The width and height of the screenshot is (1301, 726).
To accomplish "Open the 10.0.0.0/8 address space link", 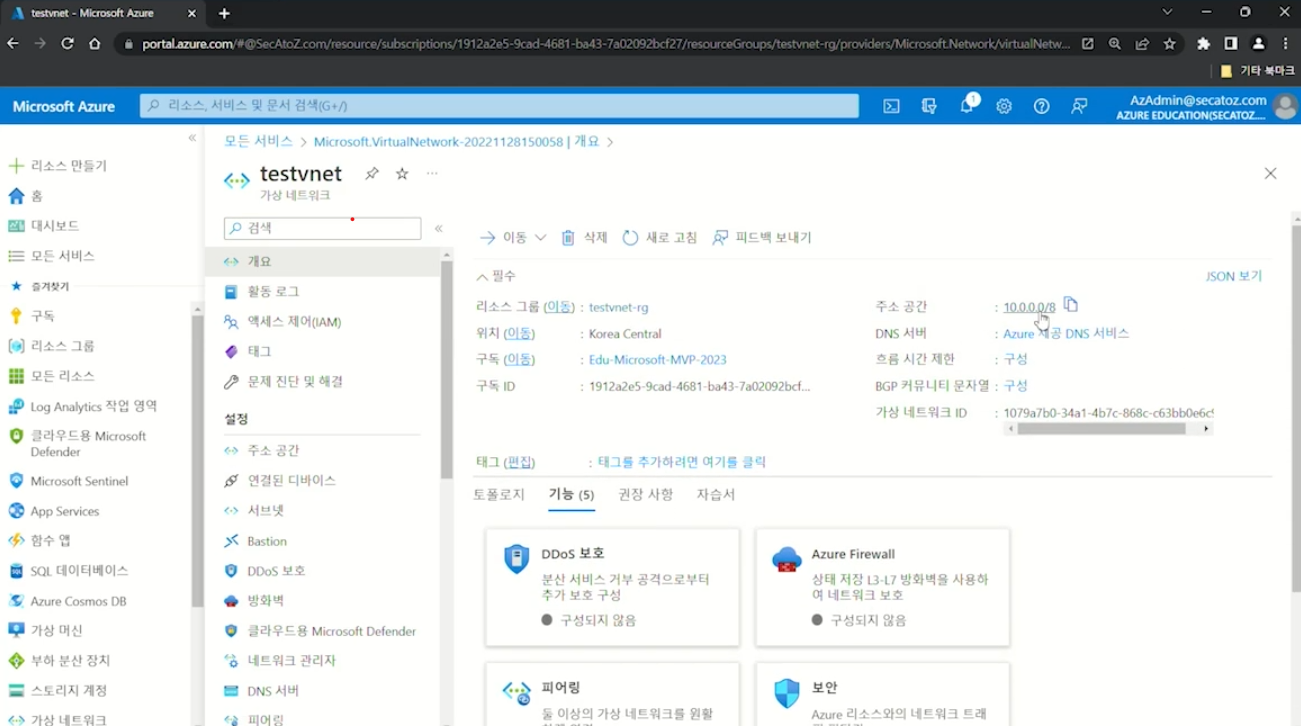I will pyautogui.click(x=1029, y=307).
